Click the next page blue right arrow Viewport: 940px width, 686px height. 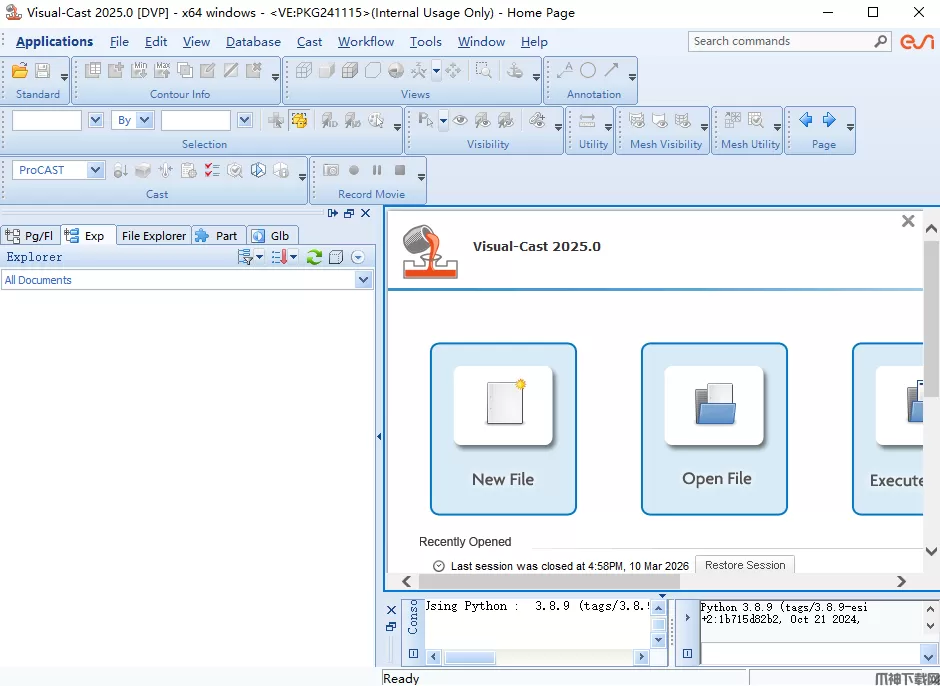pyautogui.click(x=829, y=120)
